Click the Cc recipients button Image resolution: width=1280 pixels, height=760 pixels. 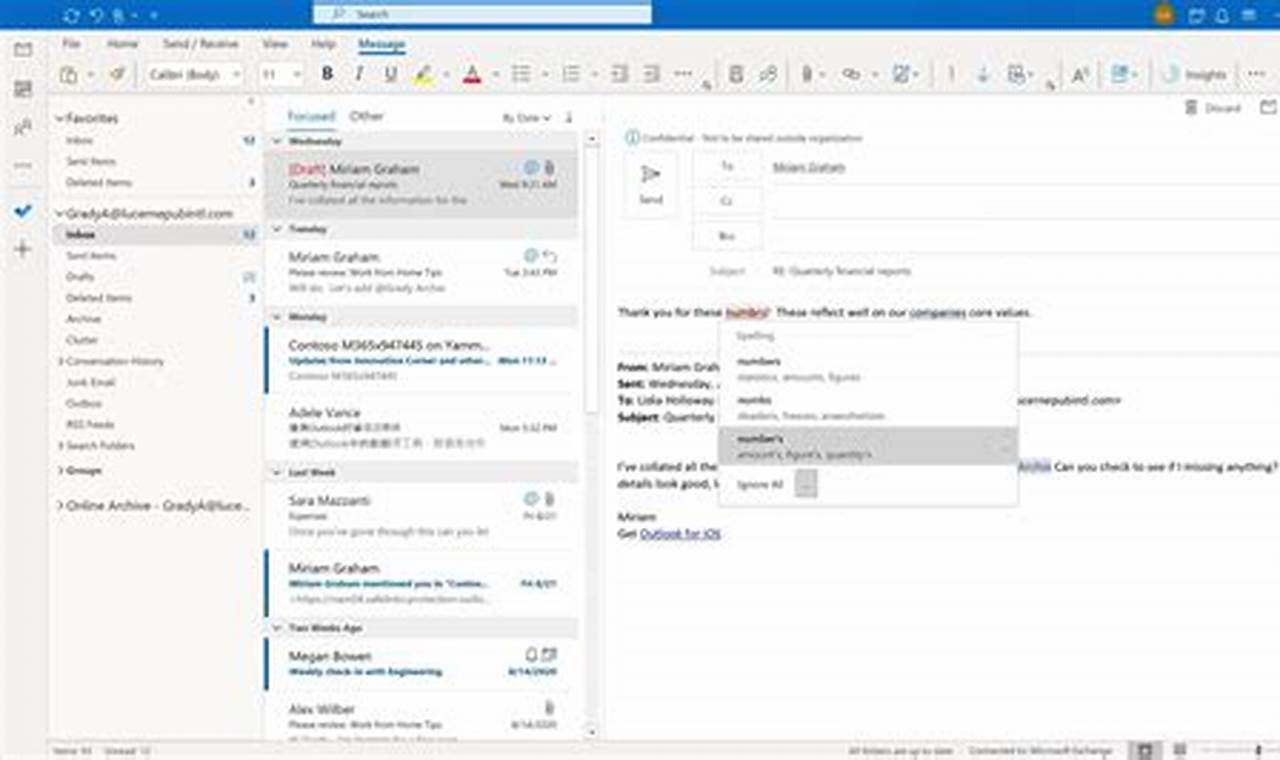tap(727, 201)
